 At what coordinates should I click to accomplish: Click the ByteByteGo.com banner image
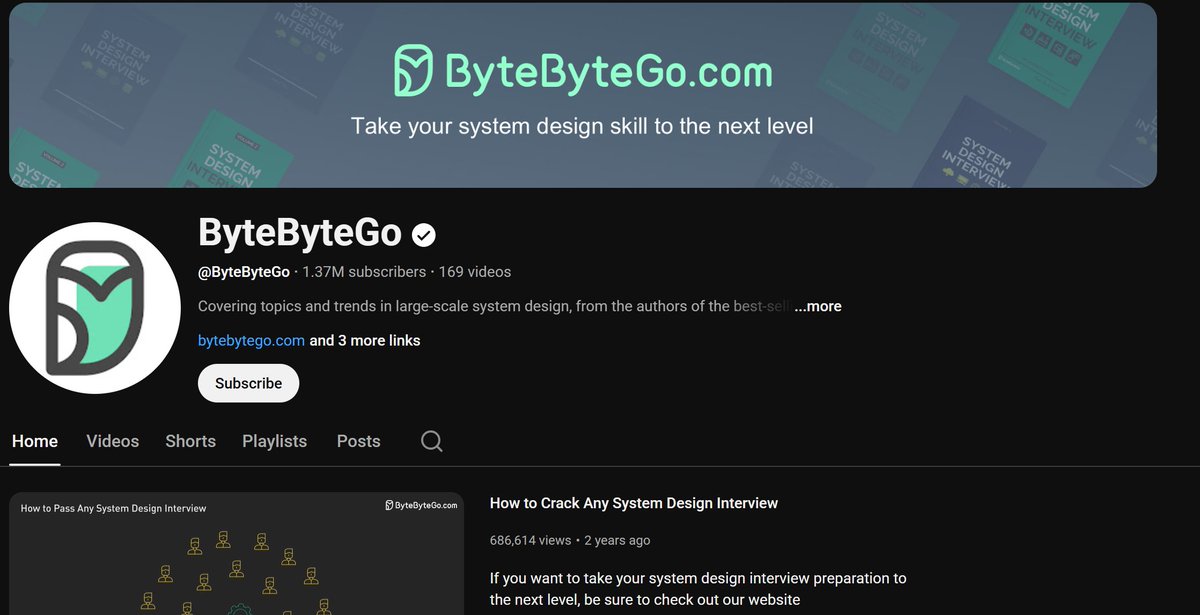pos(583,95)
